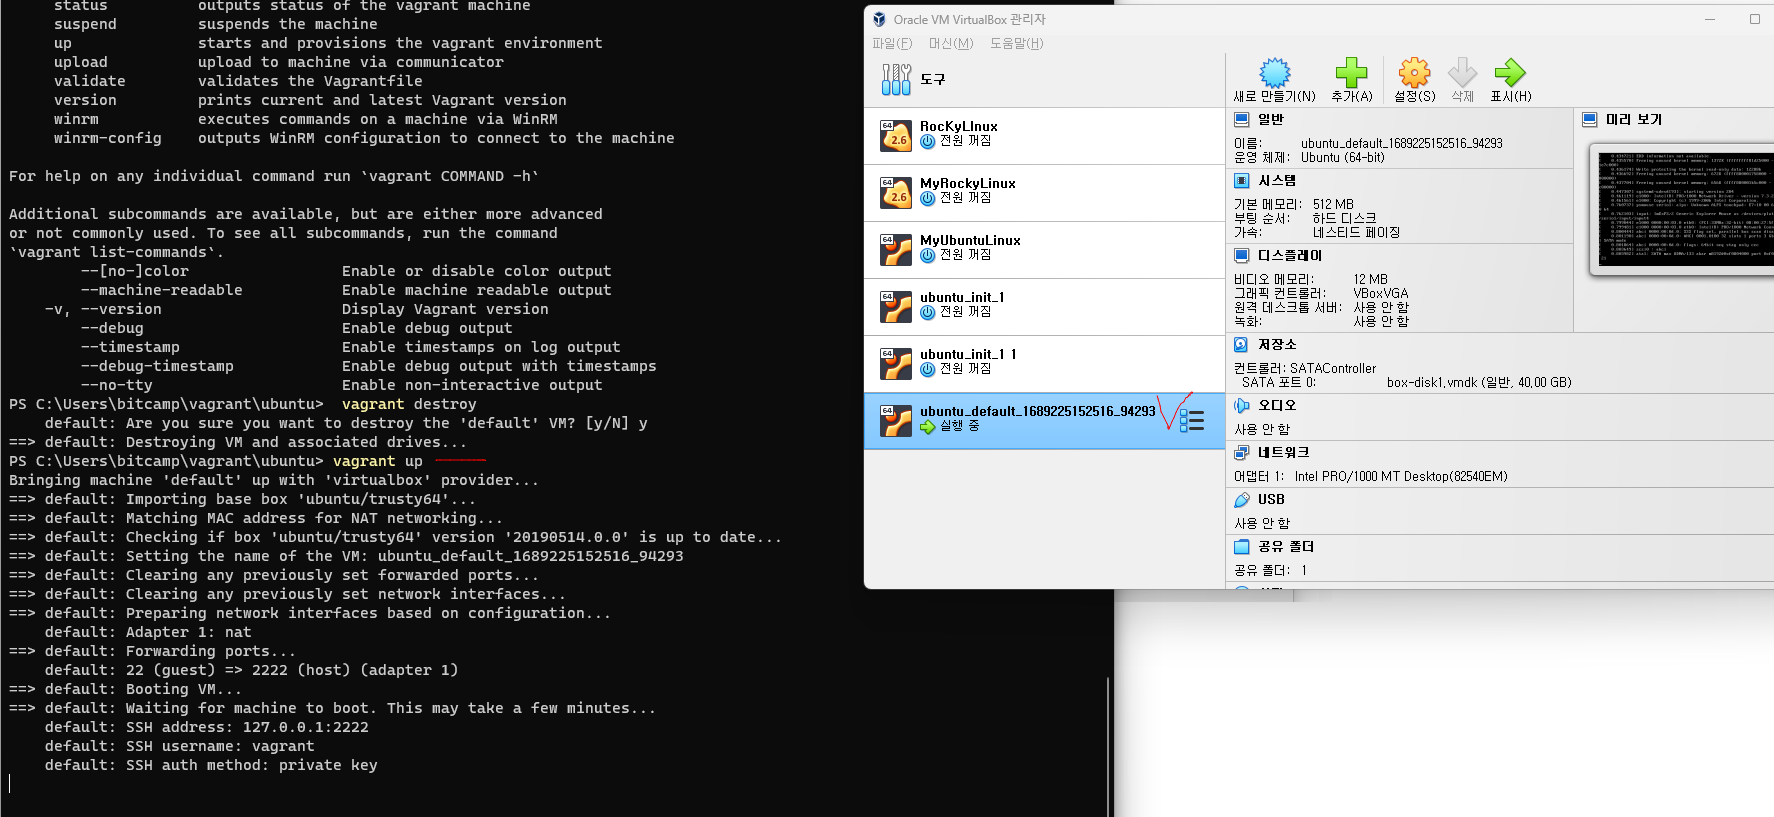Click the Display (디스플레이) section header
The width and height of the screenshot is (1774, 817).
click(x=1290, y=256)
